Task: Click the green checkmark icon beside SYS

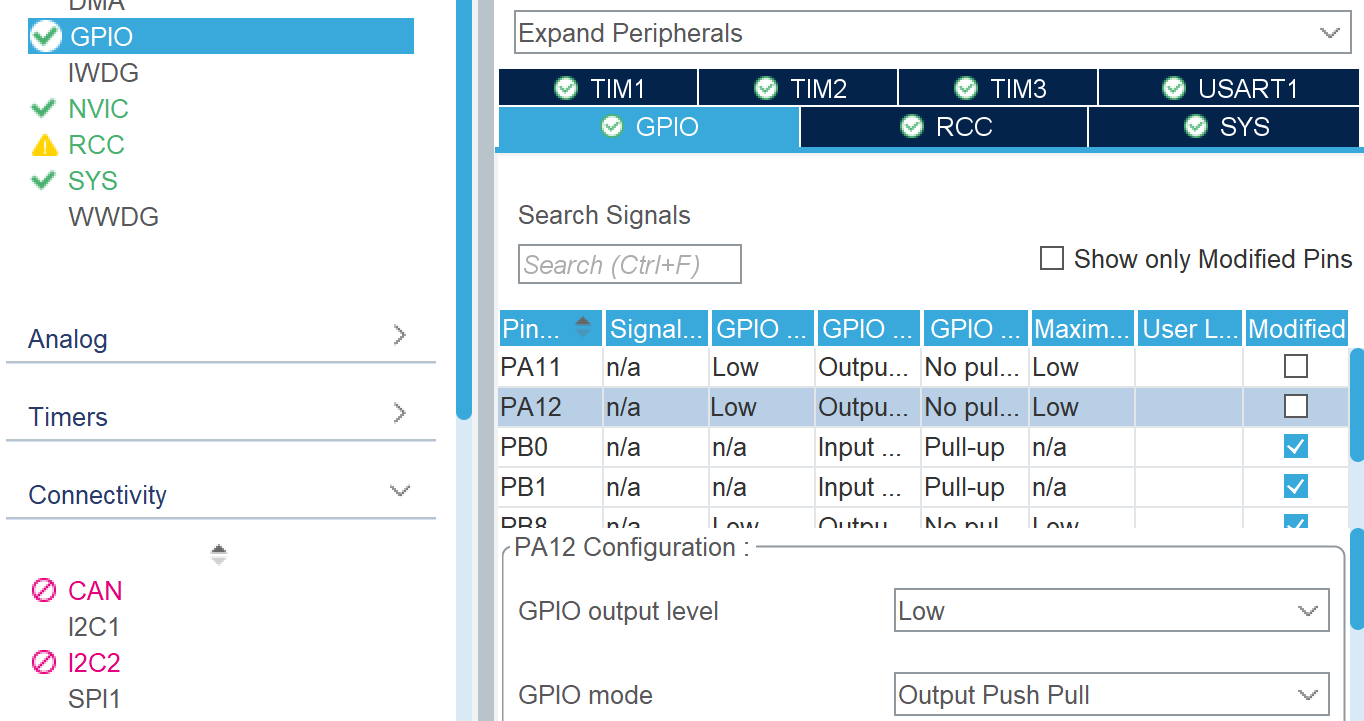Action: pos(43,180)
